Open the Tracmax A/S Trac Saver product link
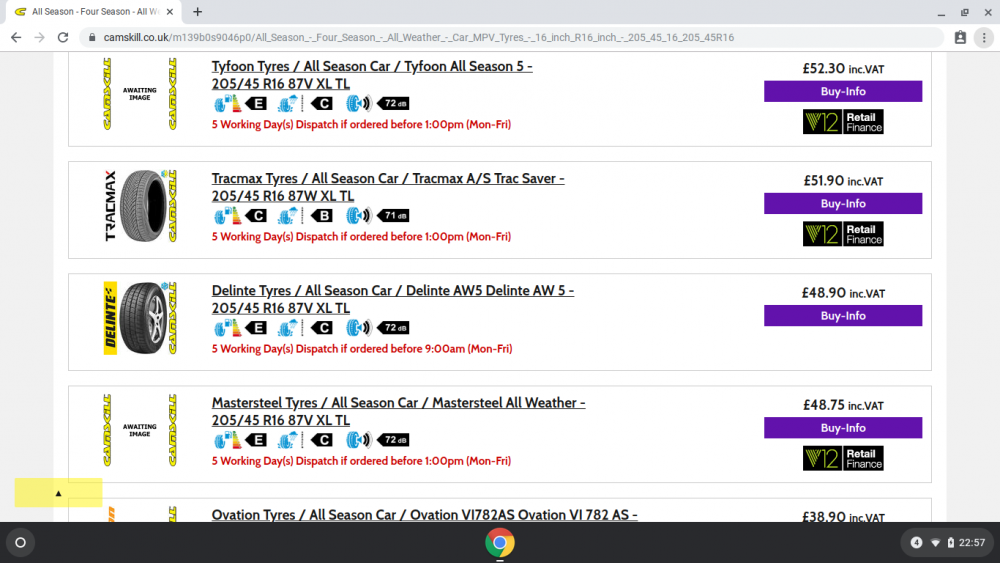 388,187
